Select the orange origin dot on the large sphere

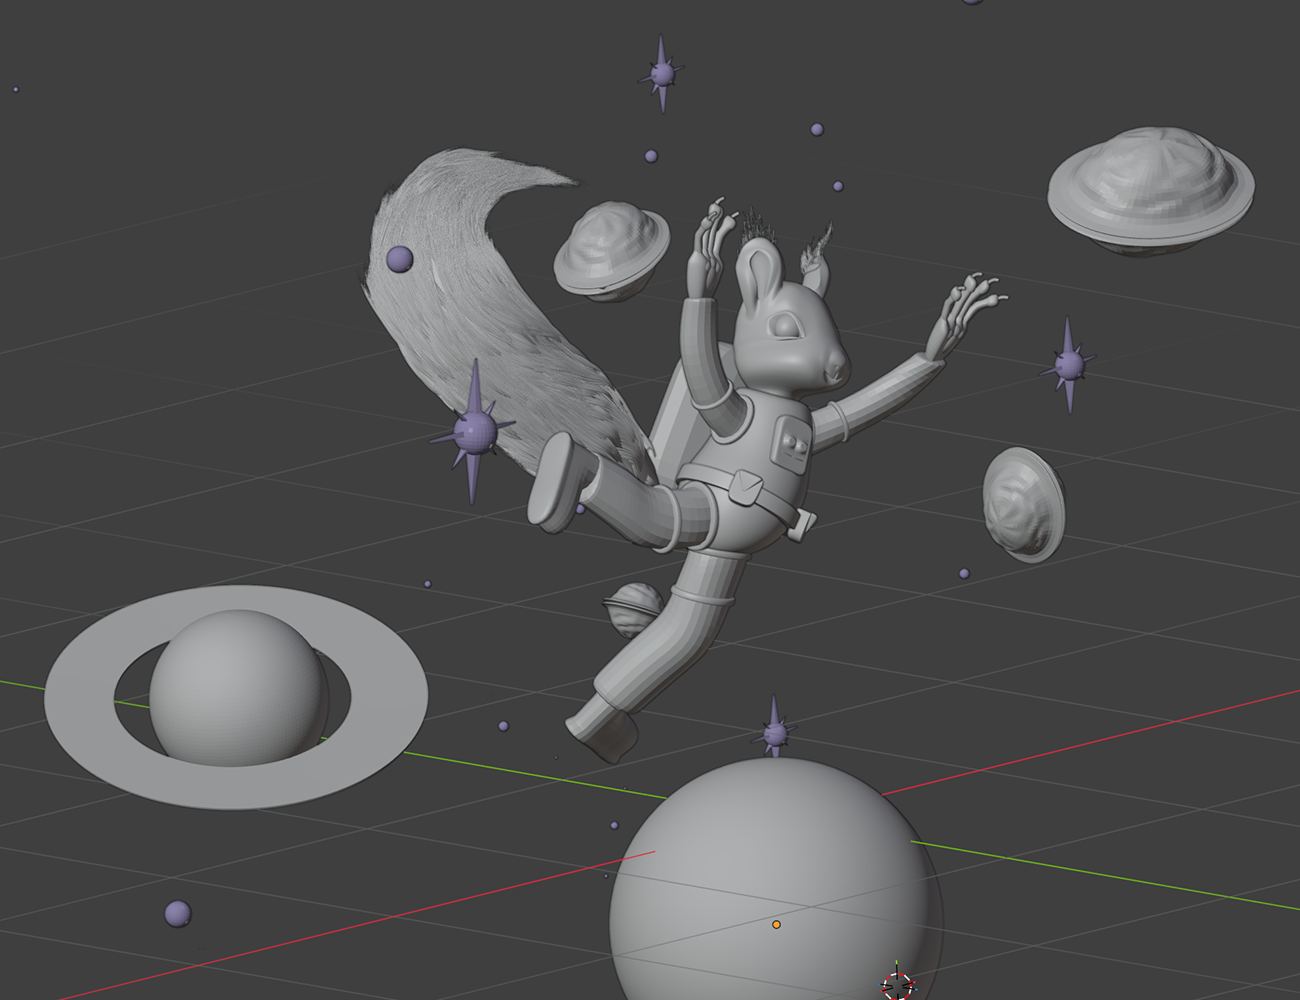(776, 925)
